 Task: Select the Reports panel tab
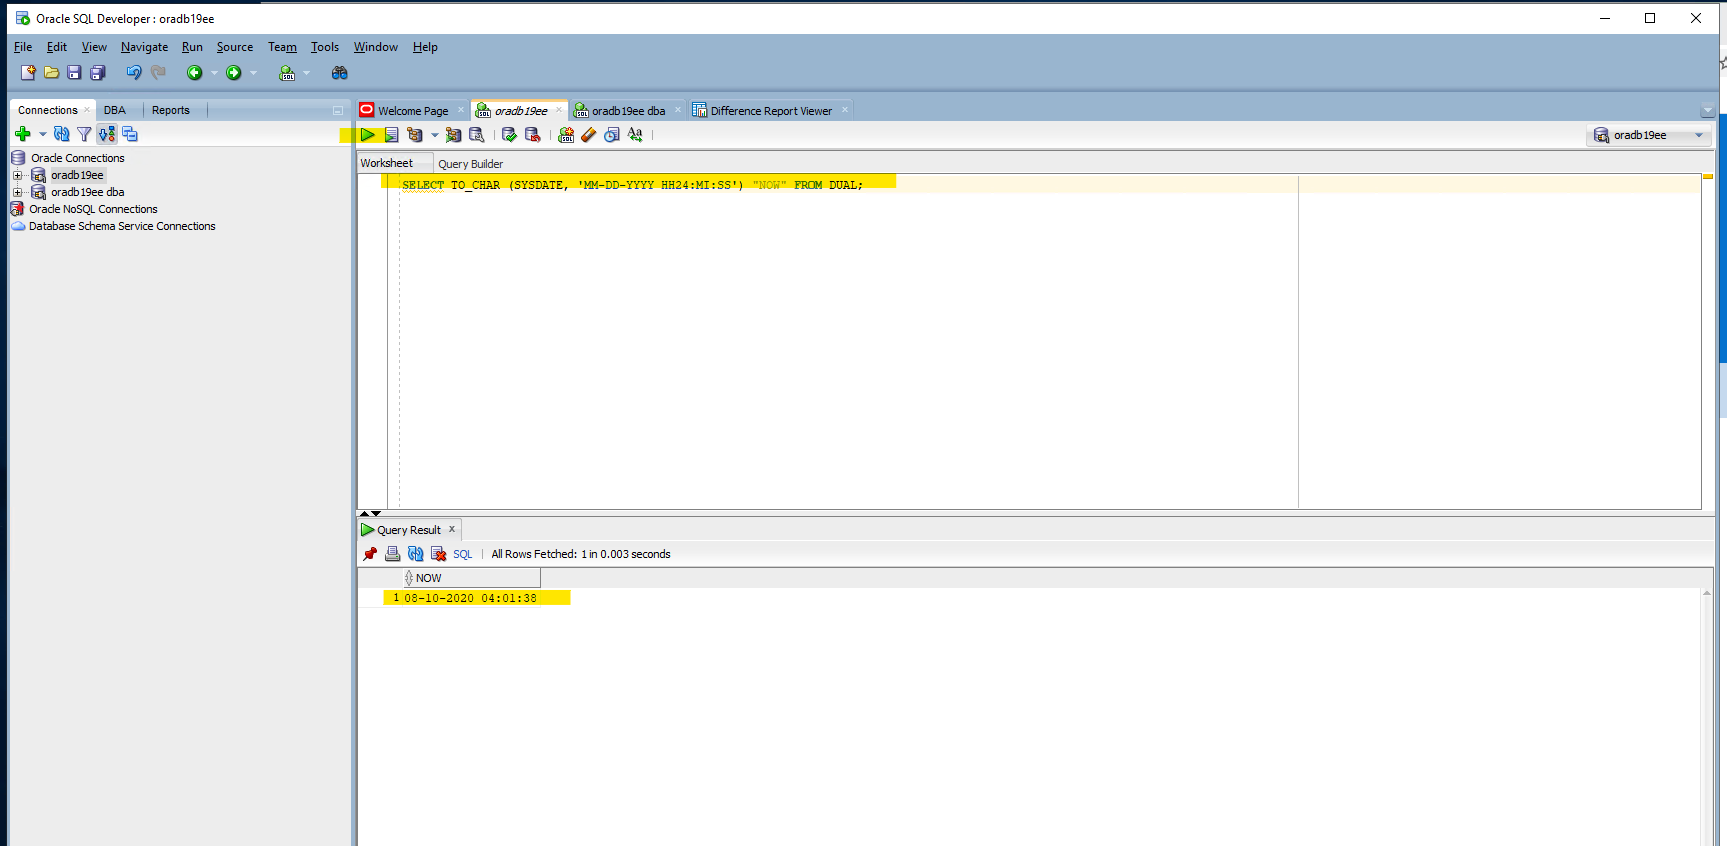pyautogui.click(x=171, y=110)
